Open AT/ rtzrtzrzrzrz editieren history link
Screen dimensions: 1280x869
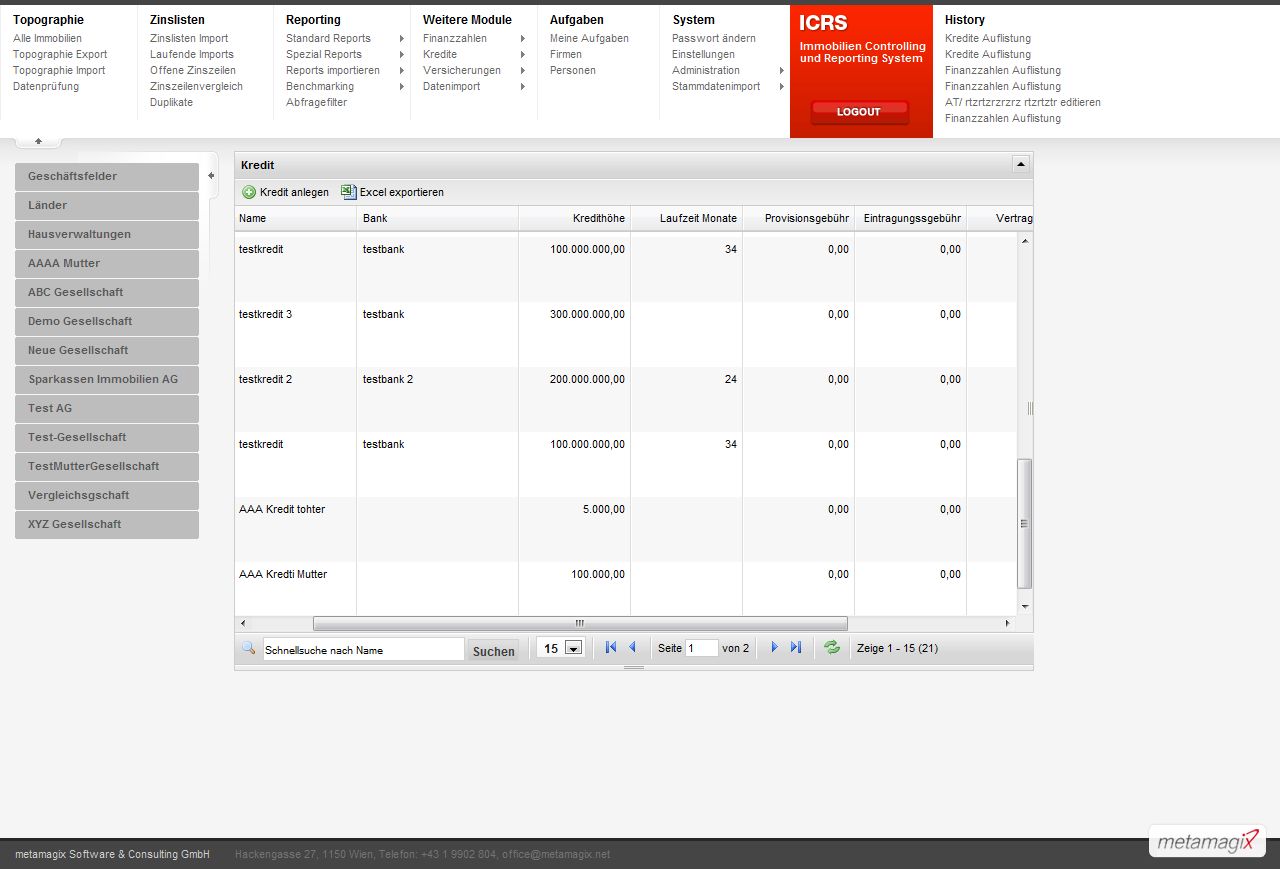tap(1023, 103)
